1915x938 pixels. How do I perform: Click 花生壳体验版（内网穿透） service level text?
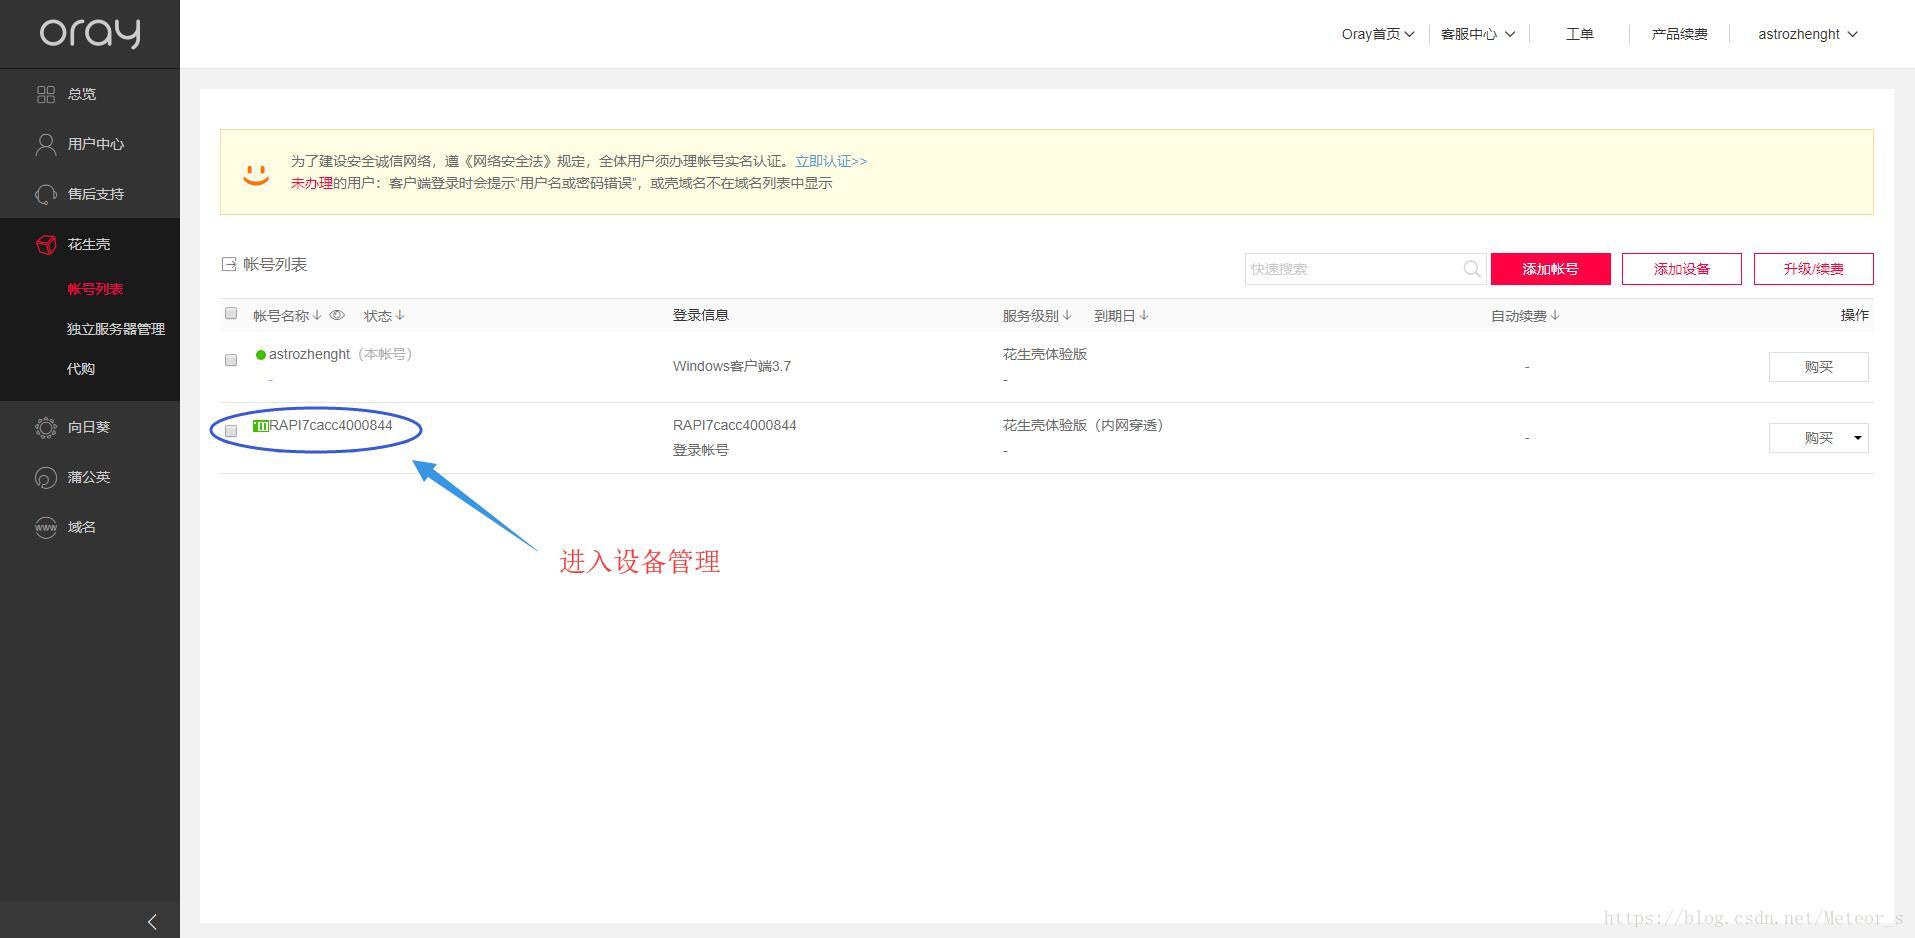[x=1083, y=426]
